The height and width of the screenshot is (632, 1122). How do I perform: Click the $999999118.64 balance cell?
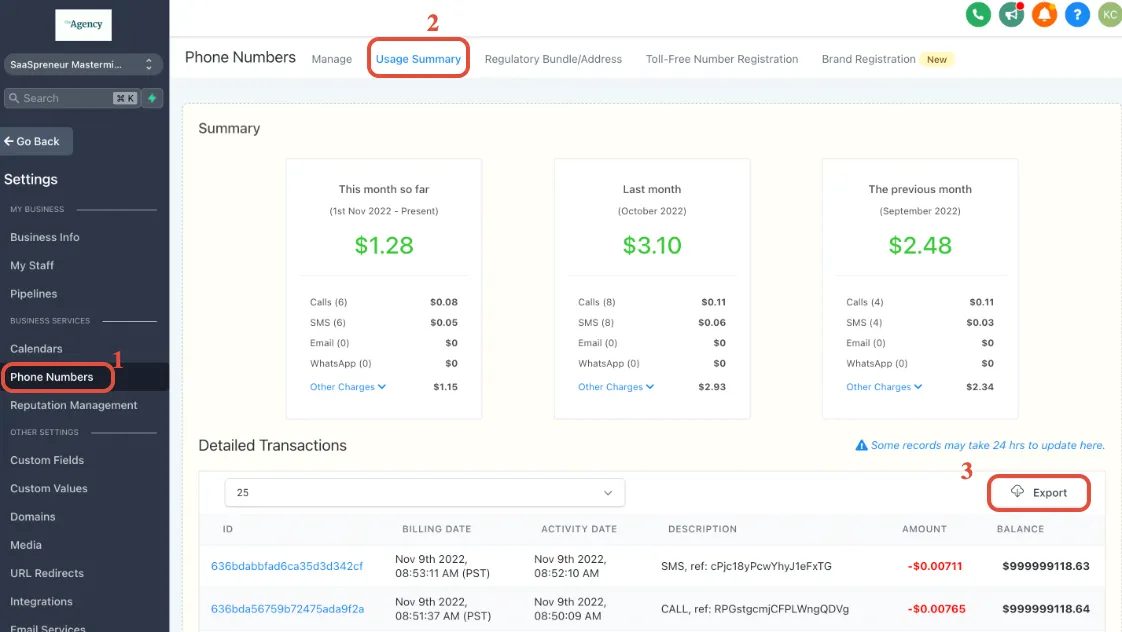pos(1045,609)
